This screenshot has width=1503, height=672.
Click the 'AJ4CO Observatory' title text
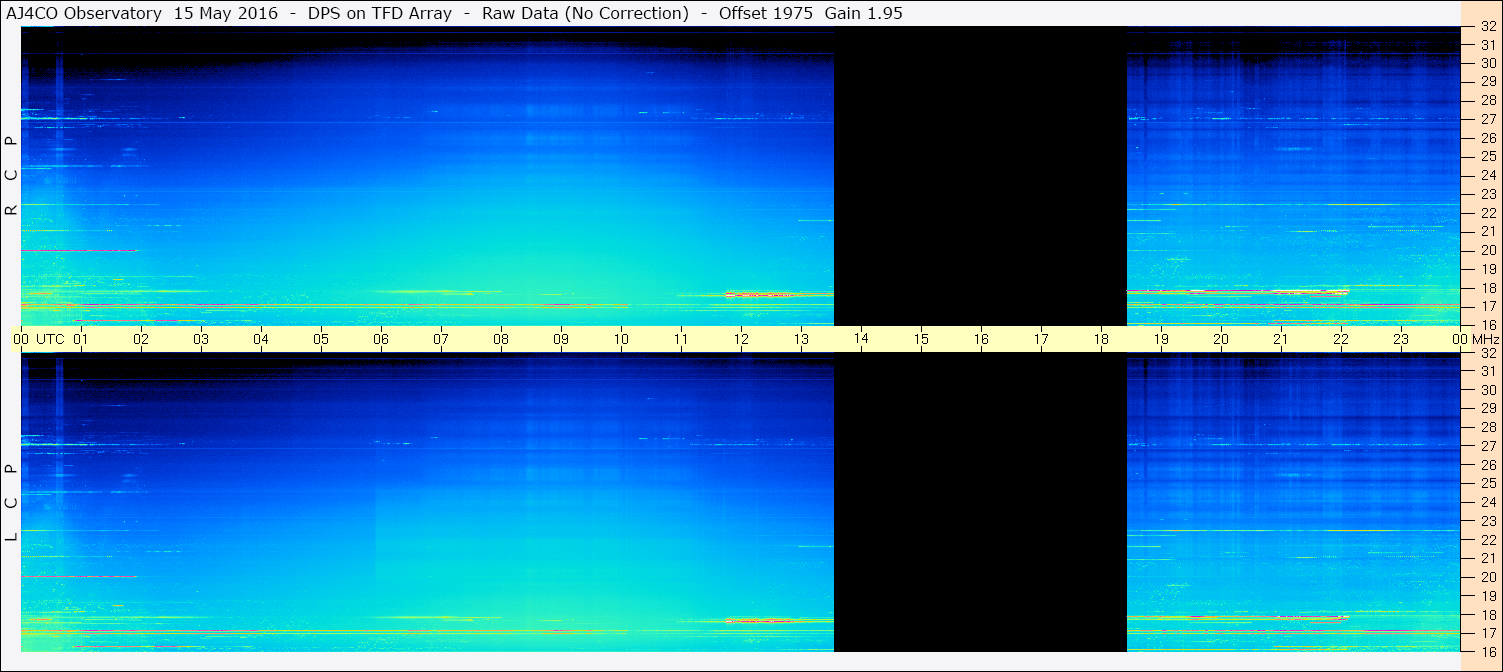[84, 14]
